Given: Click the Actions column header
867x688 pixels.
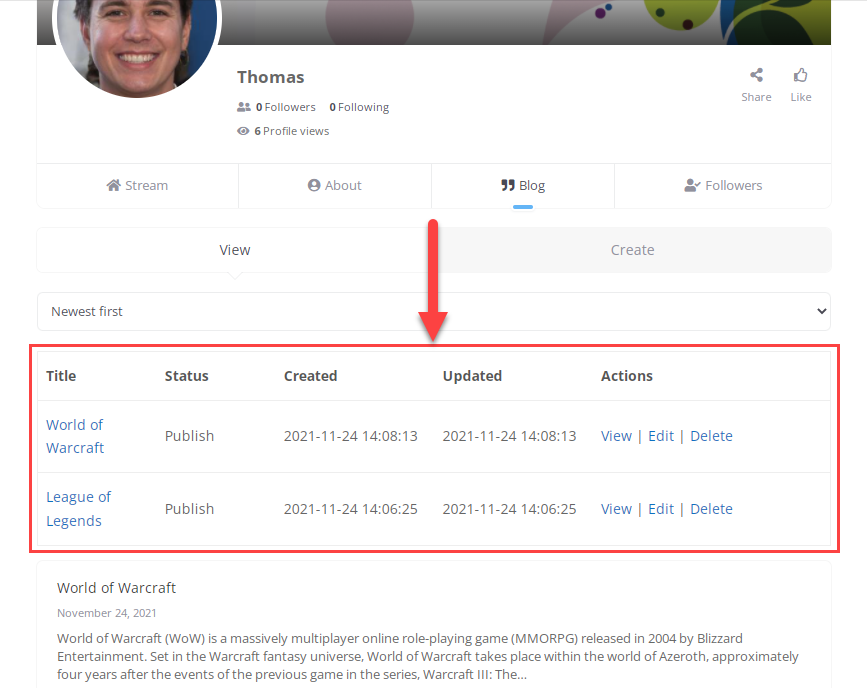Looking at the screenshot, I should coord(626,376).
